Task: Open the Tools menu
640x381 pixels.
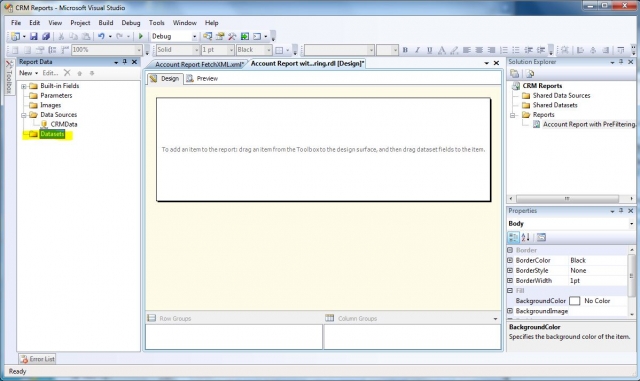Action: tap(156, 23)
